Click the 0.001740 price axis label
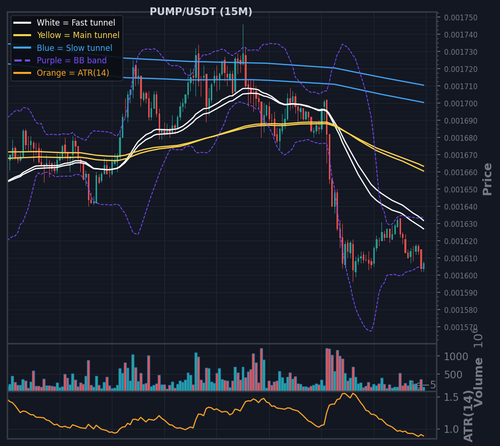Viewport: 500px width, 446px height. coord(461,35)
